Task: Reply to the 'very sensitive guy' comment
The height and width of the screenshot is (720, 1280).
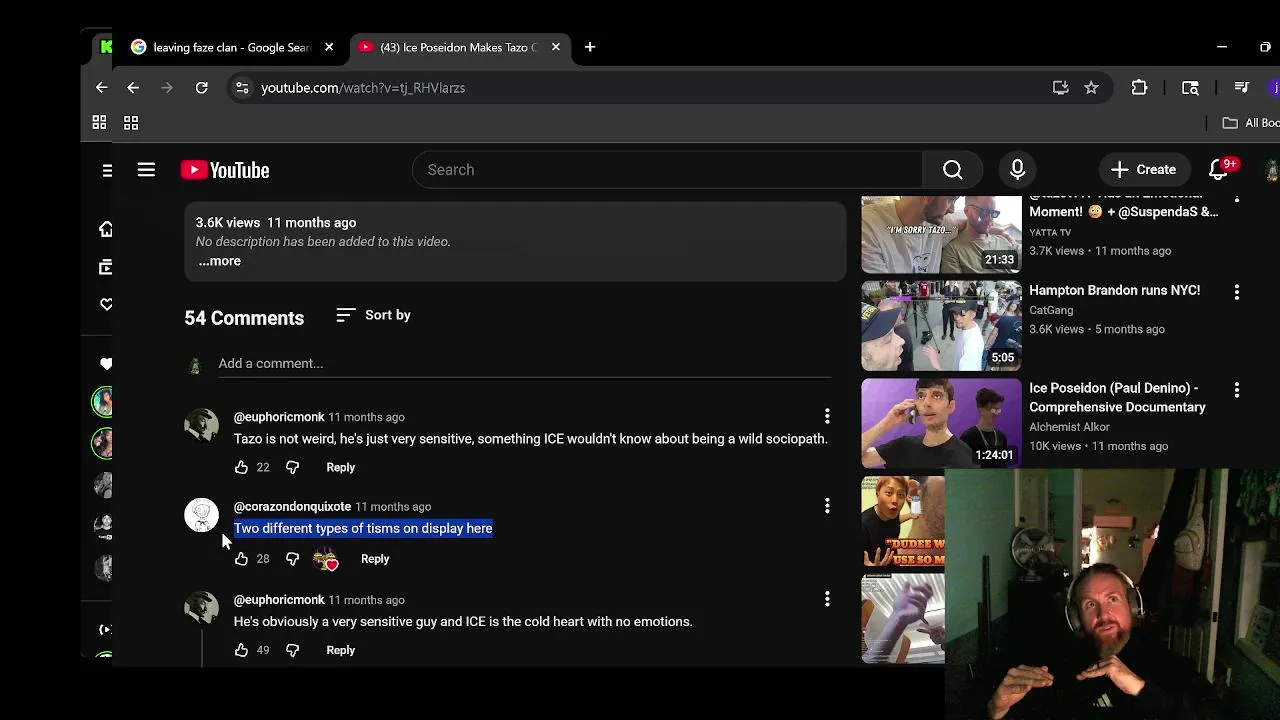Action: click(x=340, y=650)
